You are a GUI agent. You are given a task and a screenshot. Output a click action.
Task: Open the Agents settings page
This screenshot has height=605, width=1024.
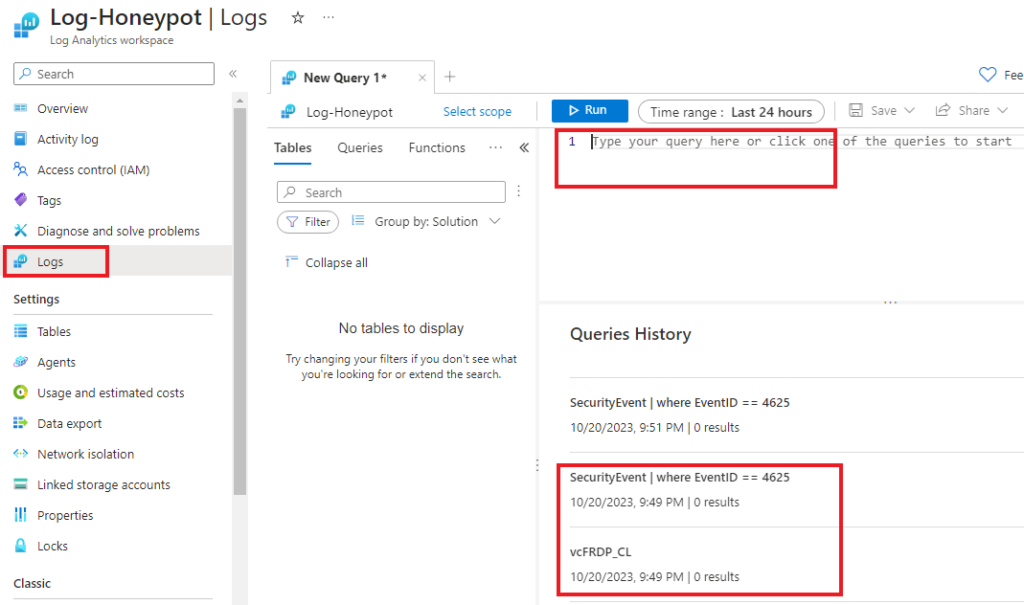56,363
